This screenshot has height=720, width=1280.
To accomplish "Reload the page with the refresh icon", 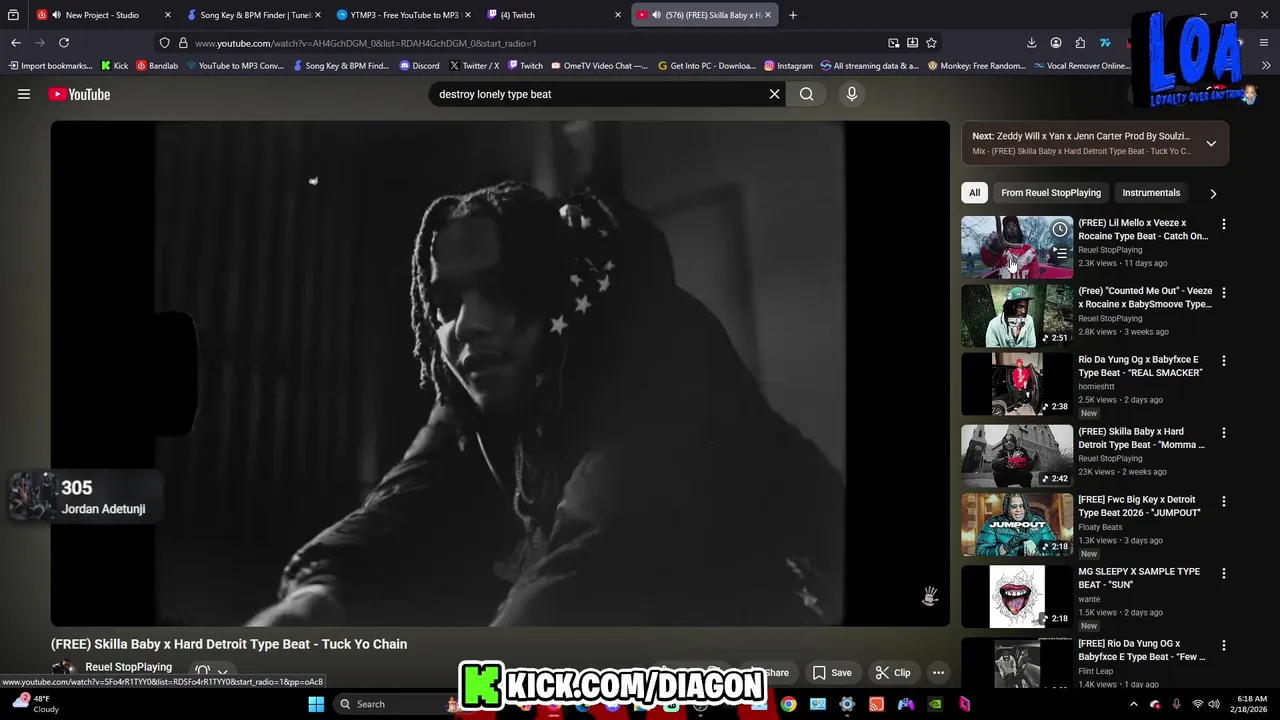I will point(64,43).
